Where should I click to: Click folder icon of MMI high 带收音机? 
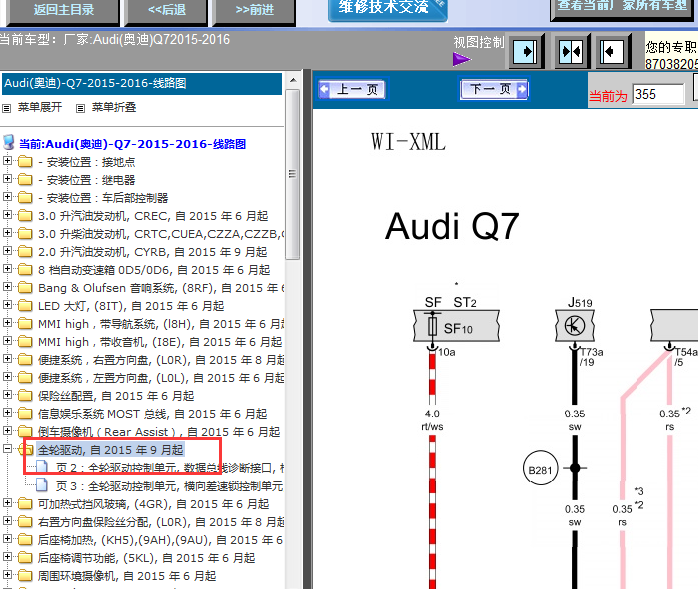(x=25, y=341)
